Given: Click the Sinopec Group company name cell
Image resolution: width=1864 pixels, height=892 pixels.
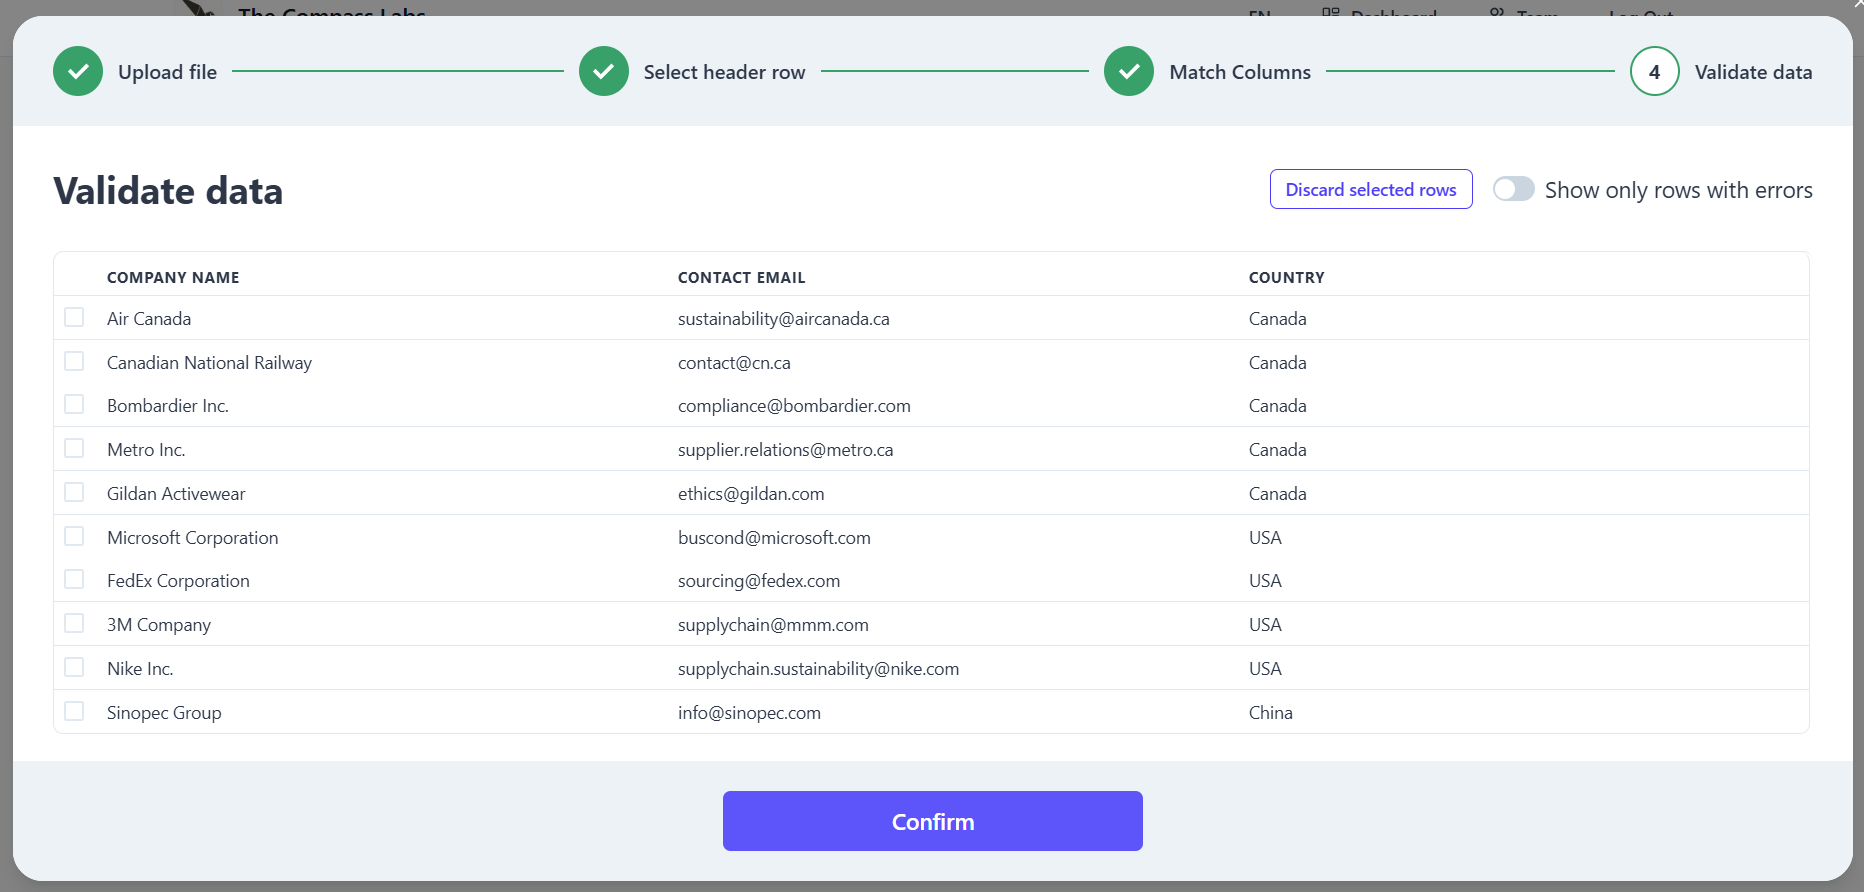Looking at the screenshot, I should (x=164, y=713).
